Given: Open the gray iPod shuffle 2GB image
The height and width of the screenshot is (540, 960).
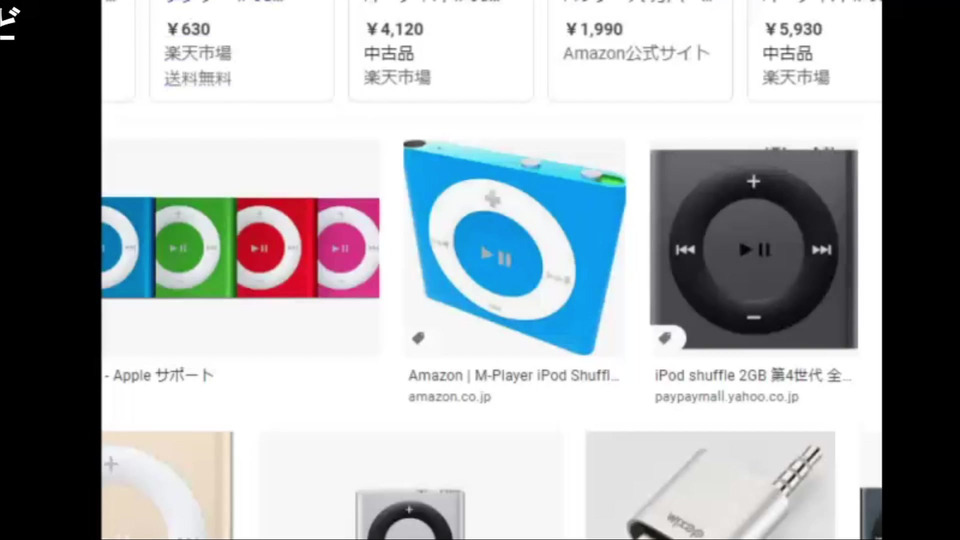Looking at the screenshot, I should click(x=754, y=247).
